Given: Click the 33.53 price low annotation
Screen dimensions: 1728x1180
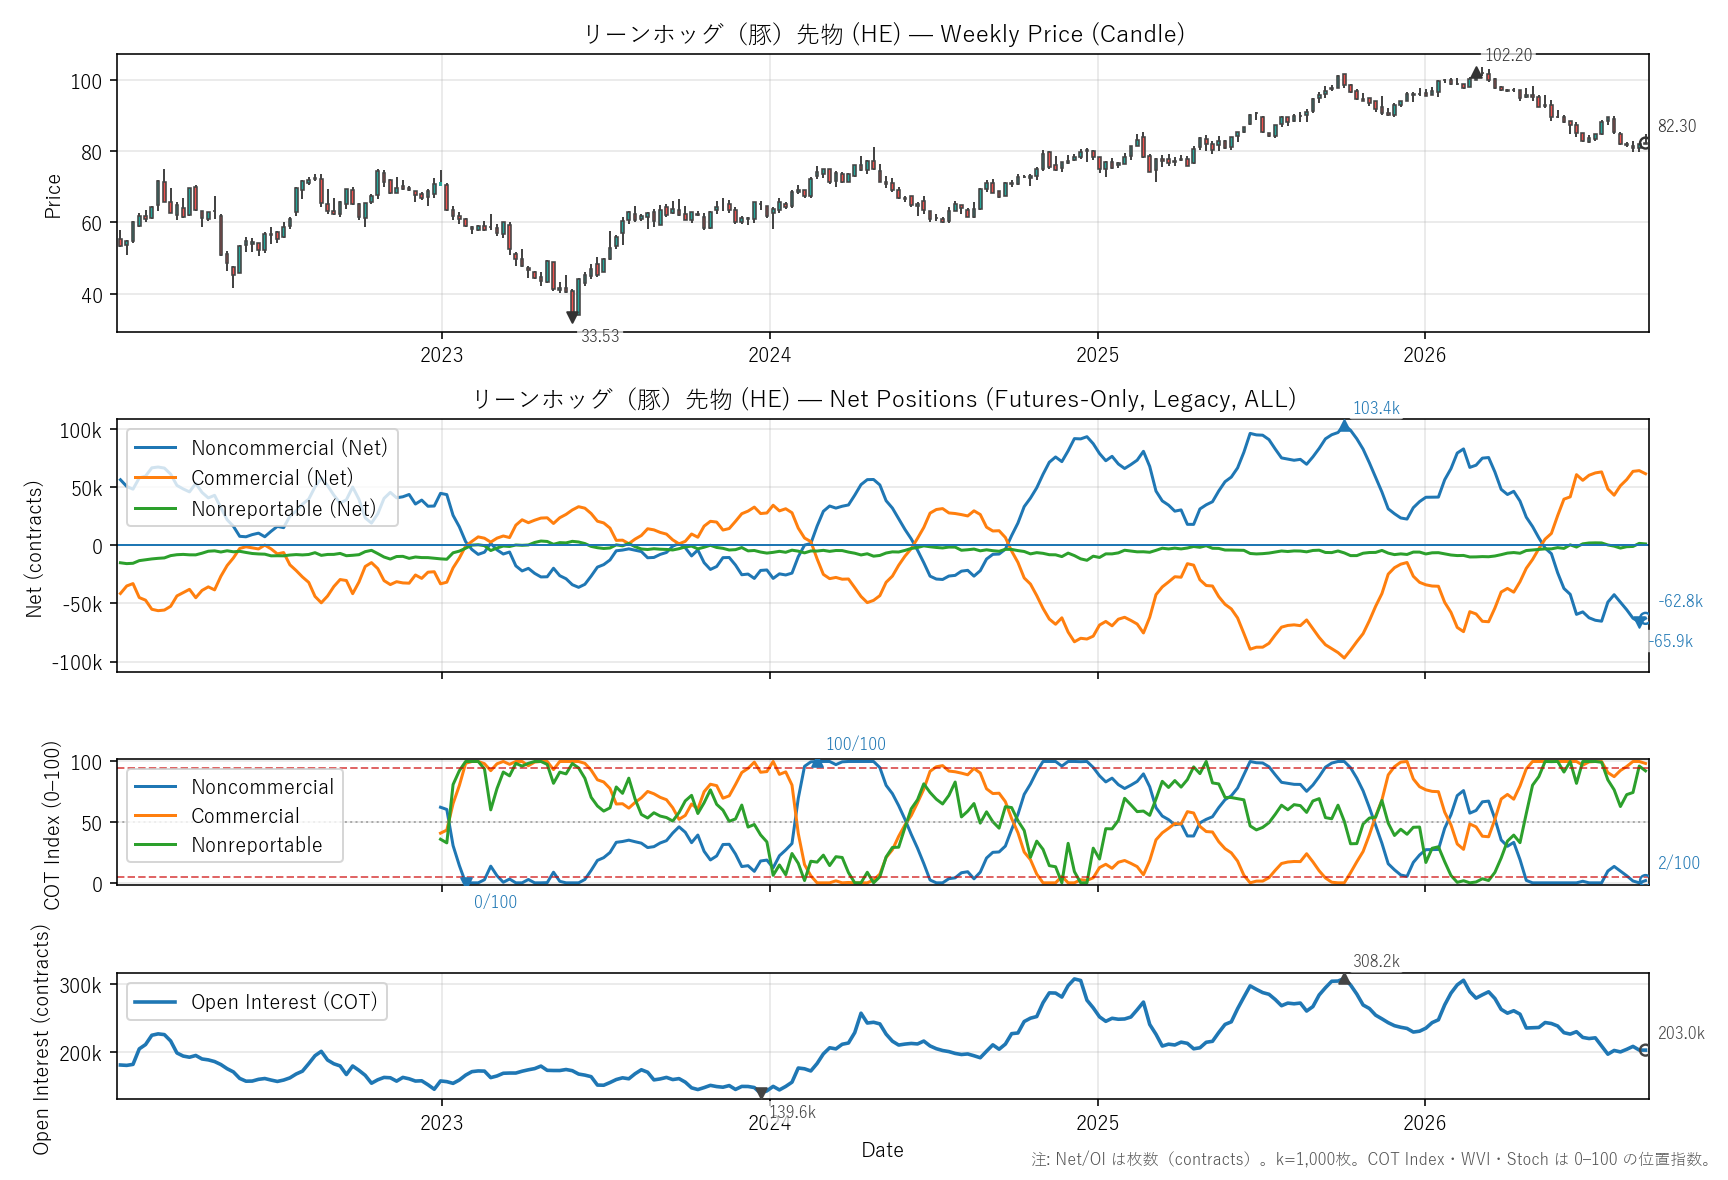Looking at the screenshot, I should [x=600, y=336].
